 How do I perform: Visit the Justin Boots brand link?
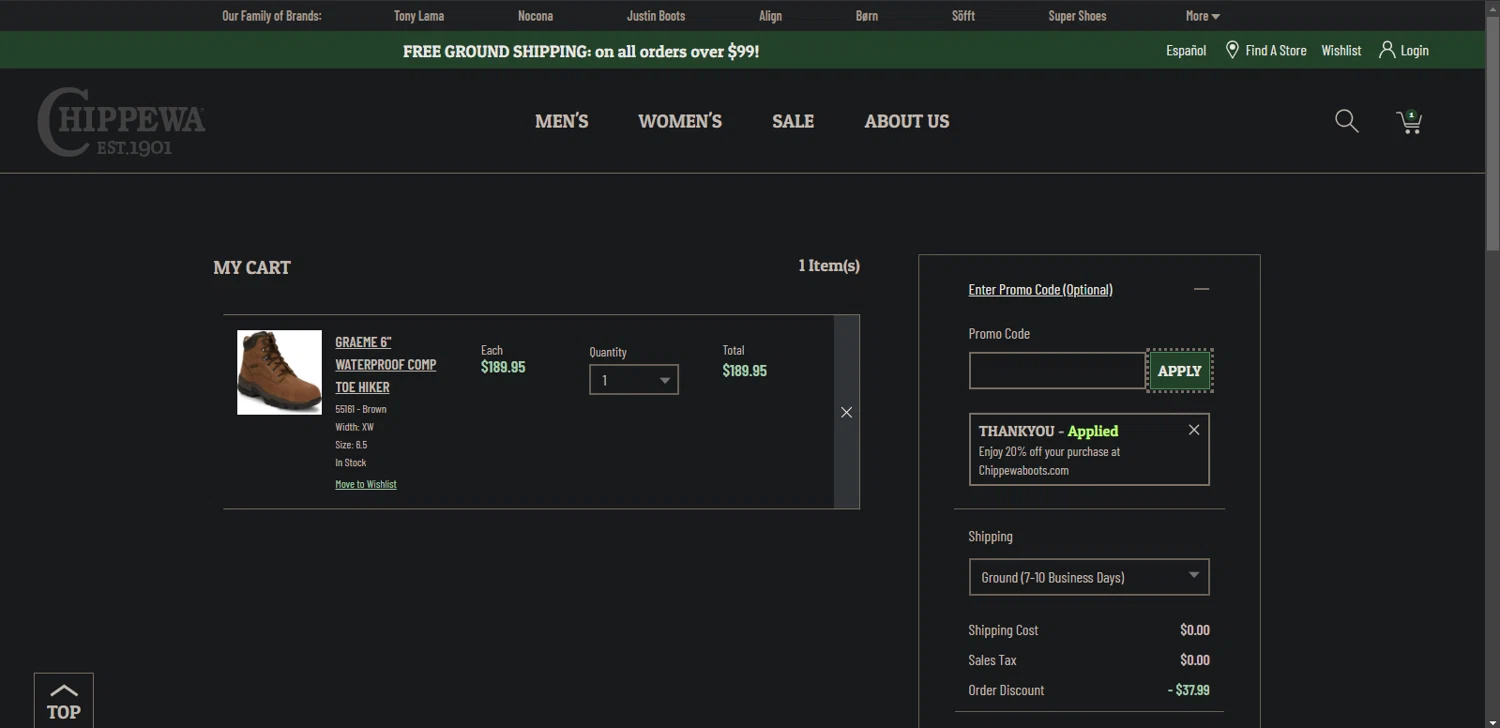coord(656,16)
